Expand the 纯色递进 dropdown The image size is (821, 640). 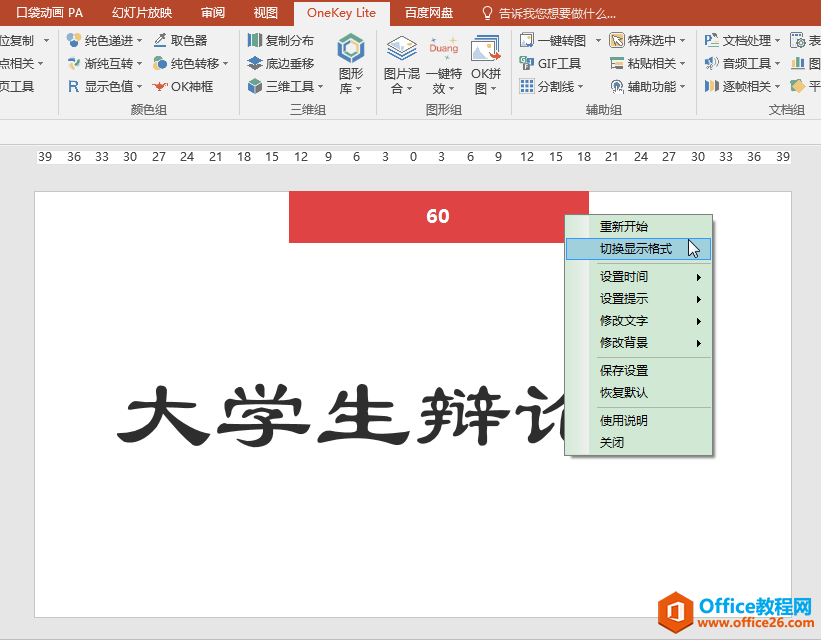coord(140,40)
